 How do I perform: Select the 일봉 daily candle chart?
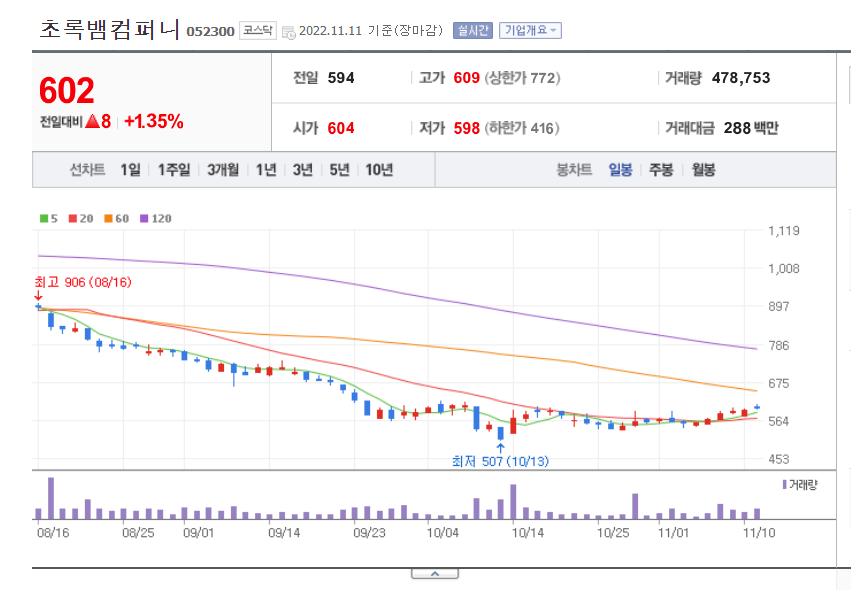[620, 170]
